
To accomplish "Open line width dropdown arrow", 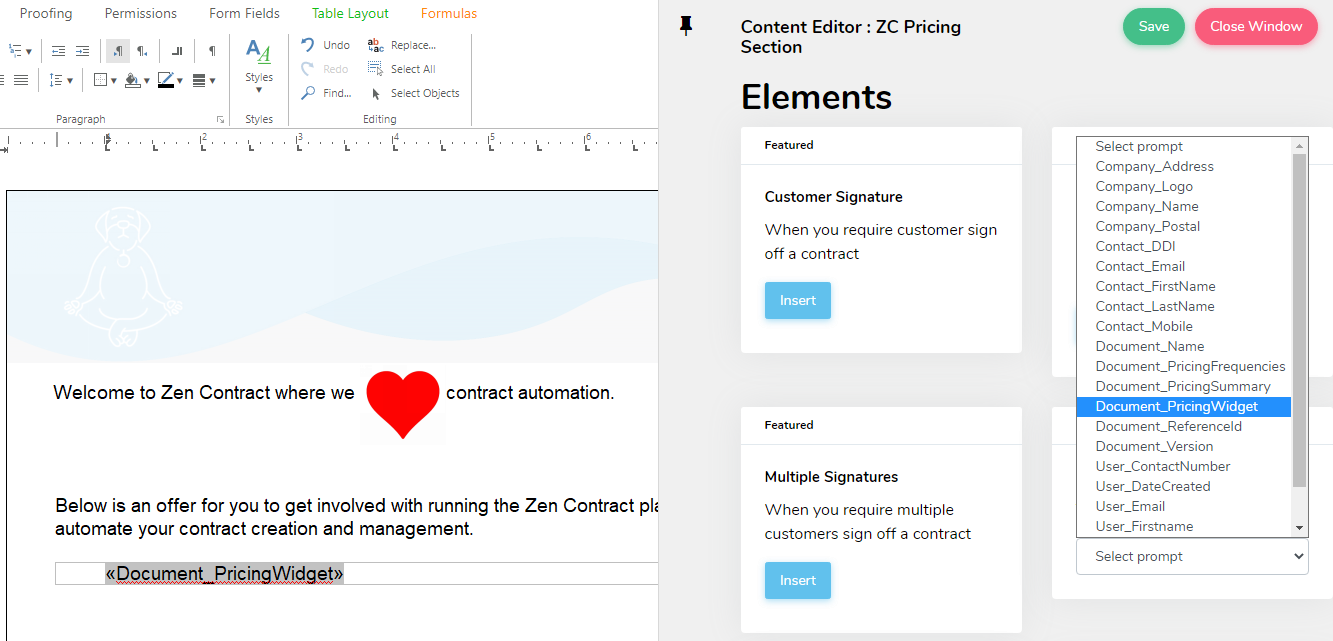I will coord(212,81).
